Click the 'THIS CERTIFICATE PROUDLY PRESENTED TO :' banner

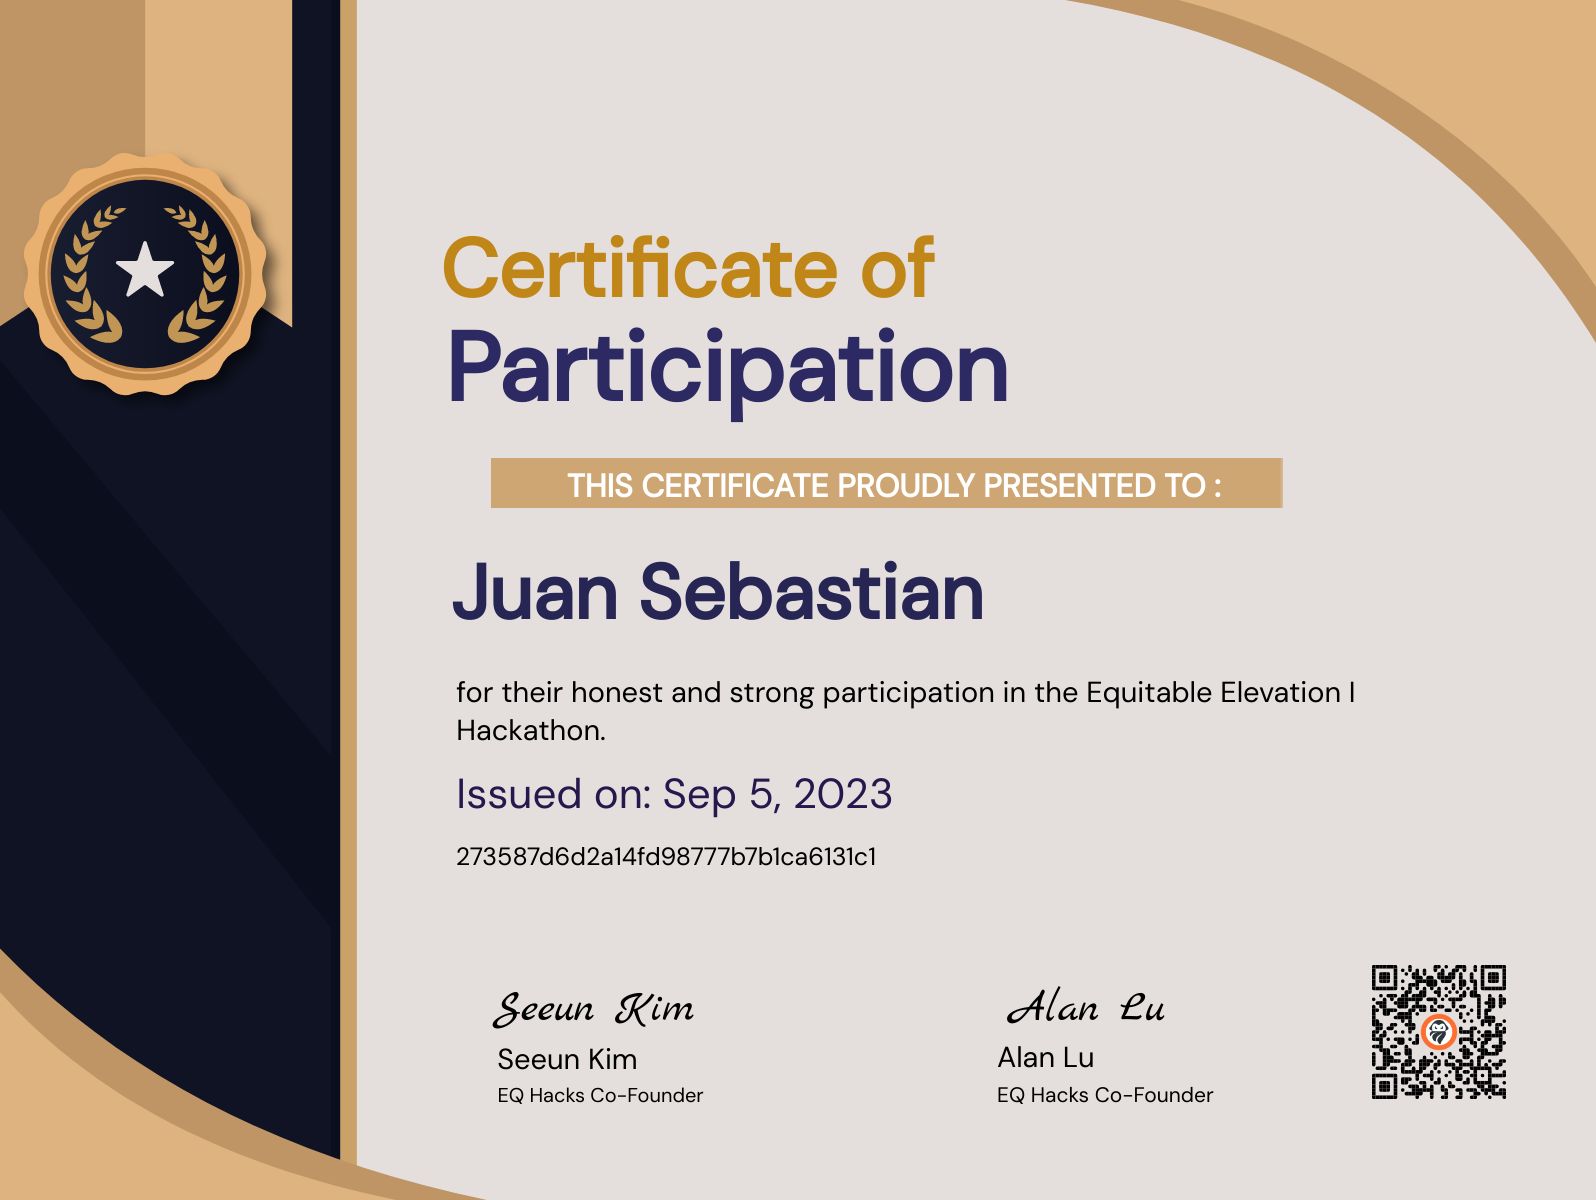tap(886, 484)
